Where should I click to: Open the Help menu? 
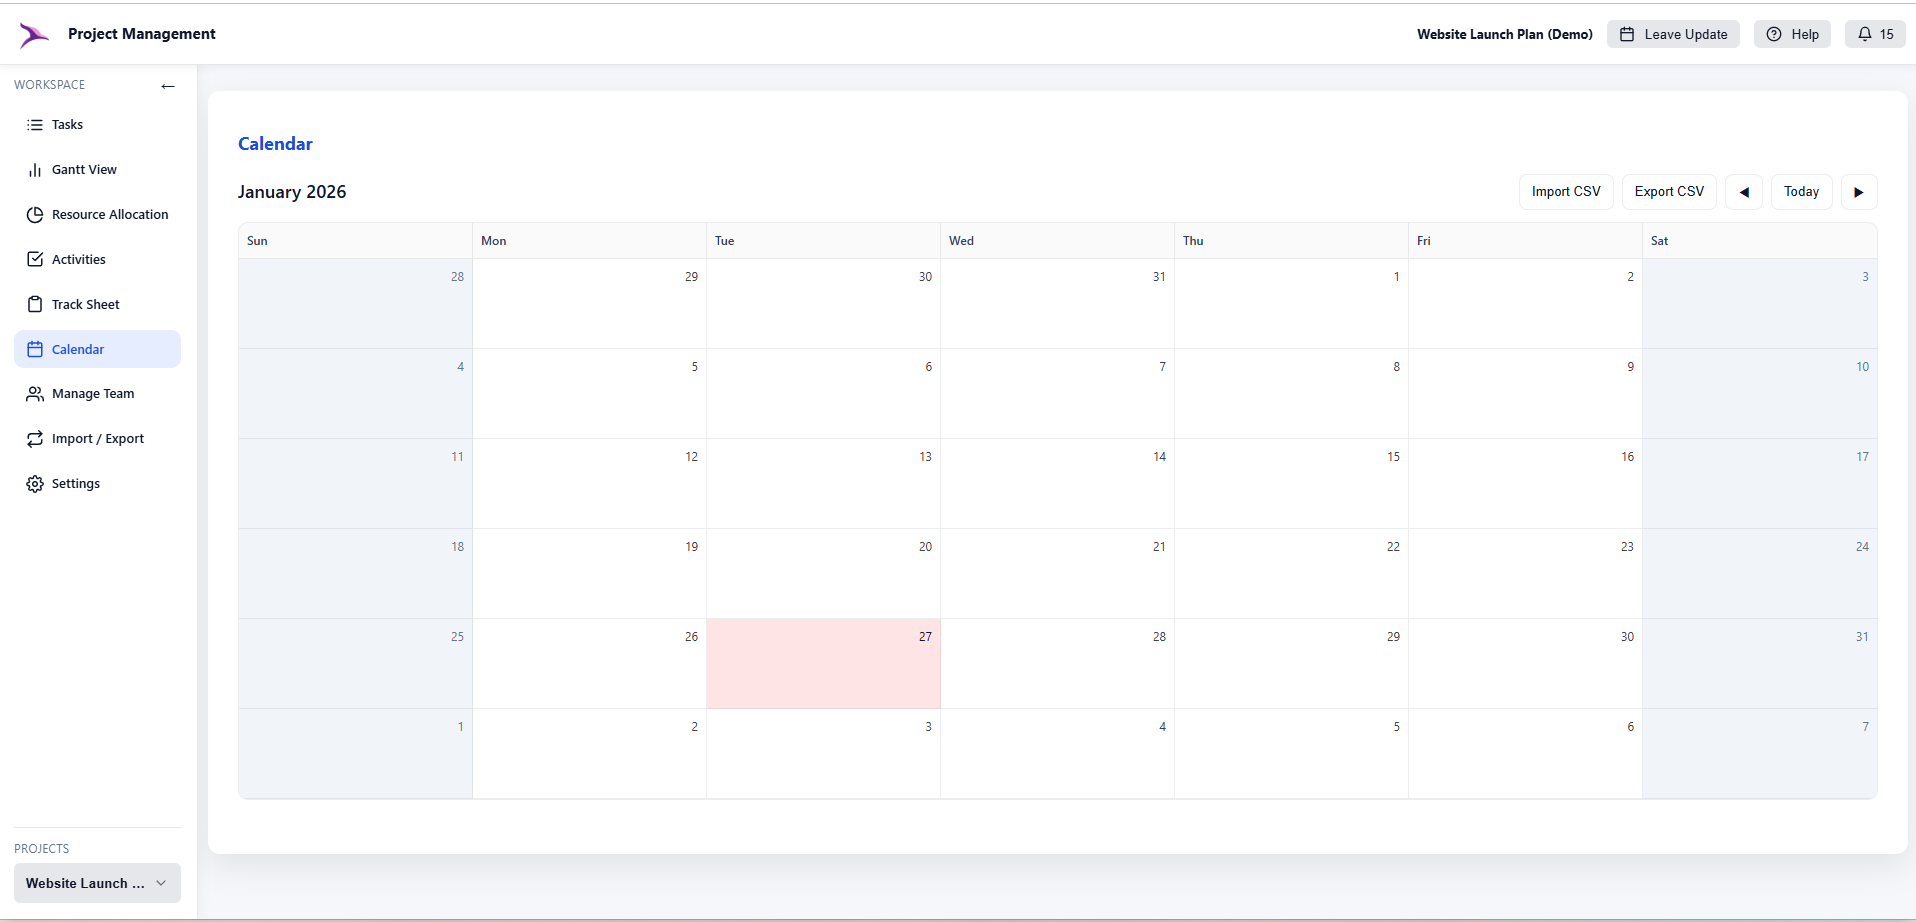point(1791,33)
